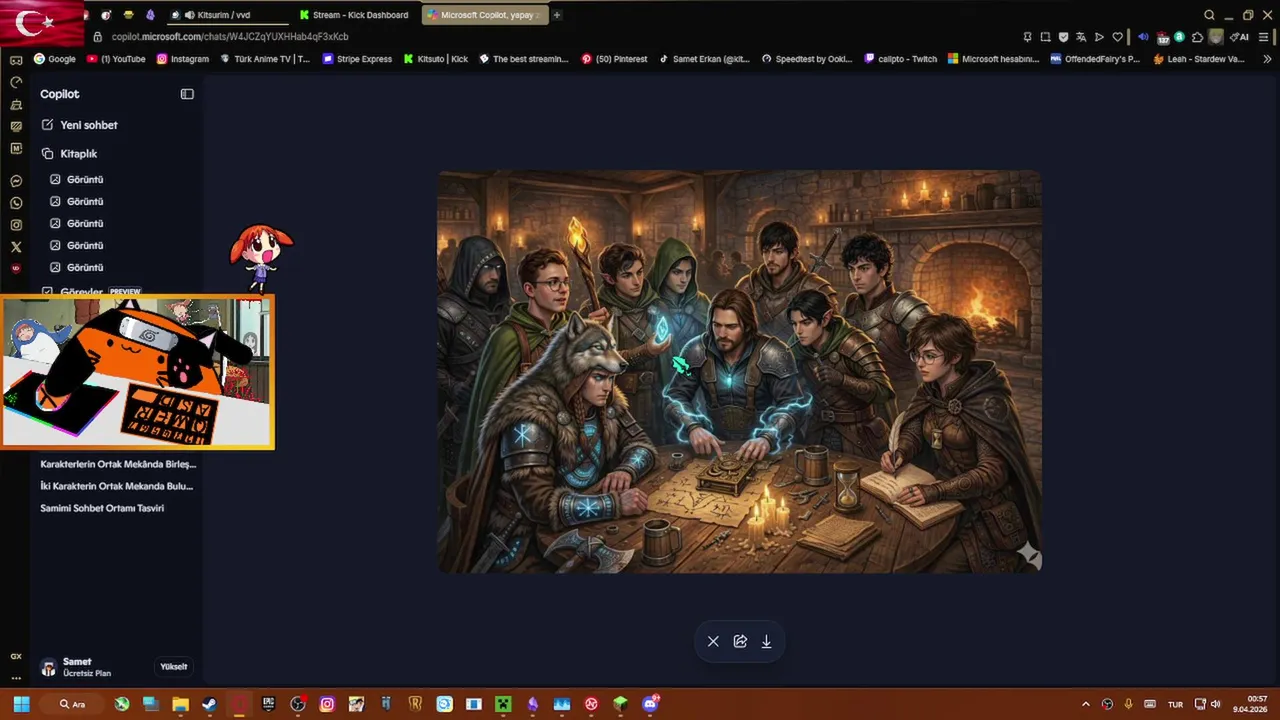Open Steam from the taskbar
The width and height of the screenshot is (1280, 720).
coord(209,704)
